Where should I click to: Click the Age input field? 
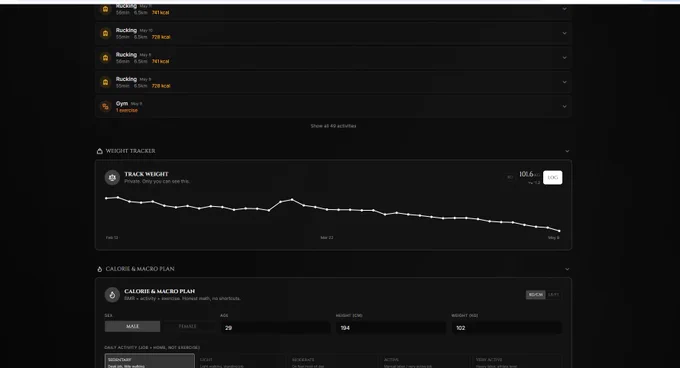click(275, 328)
